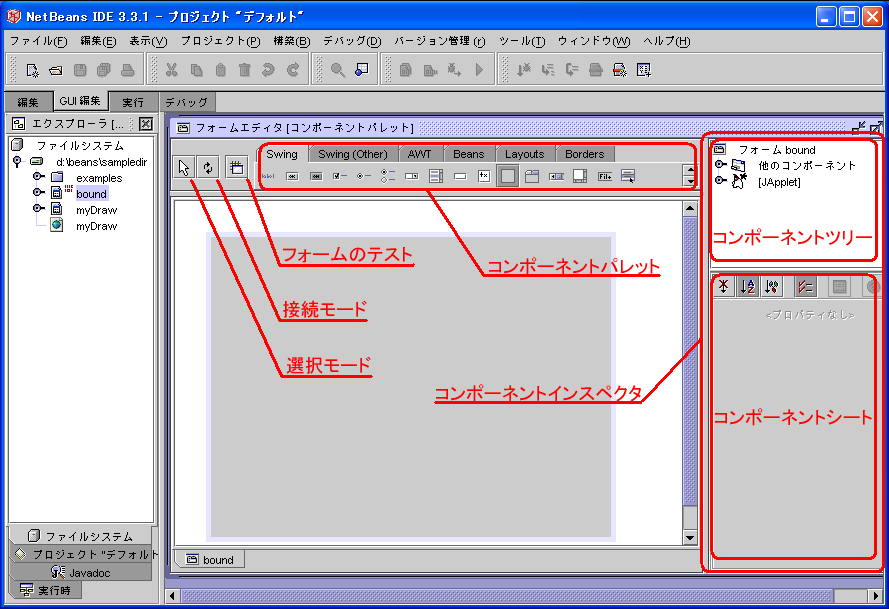
Task: Click the Compile icon in build toolbar
Action: click(x=406, y=70)
